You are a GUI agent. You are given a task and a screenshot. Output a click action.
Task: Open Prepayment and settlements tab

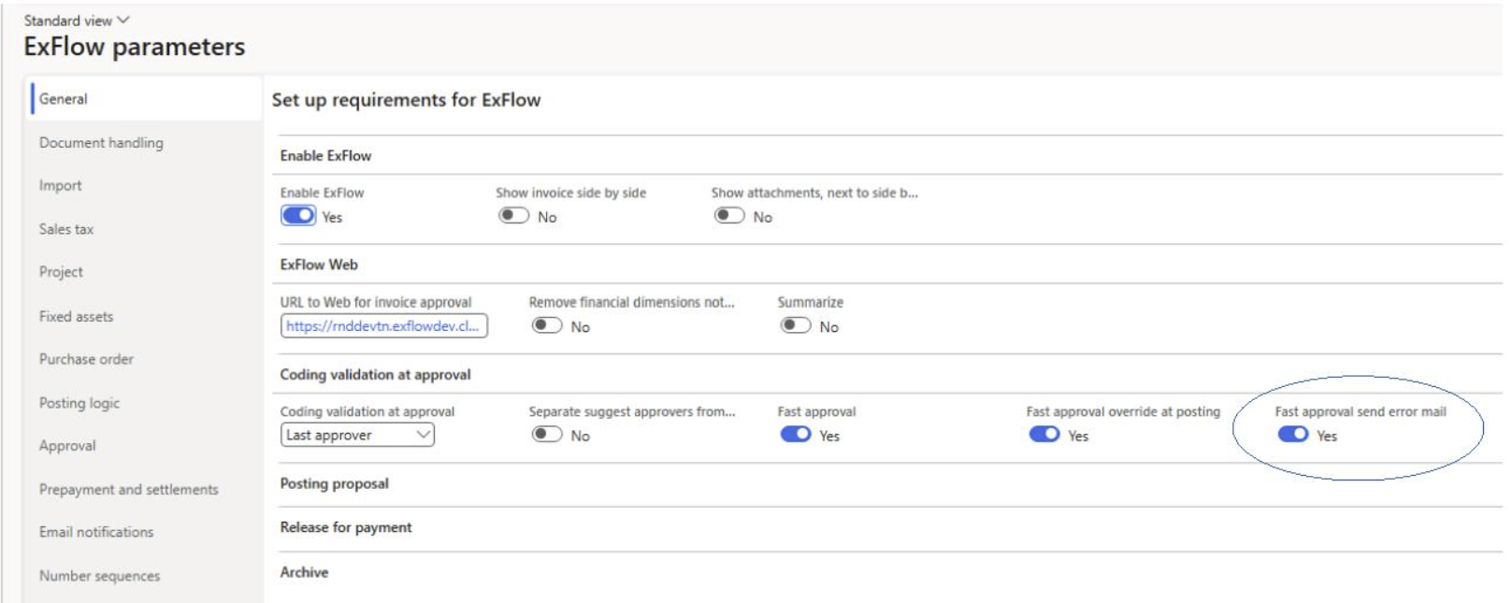(x=146, y=489)
